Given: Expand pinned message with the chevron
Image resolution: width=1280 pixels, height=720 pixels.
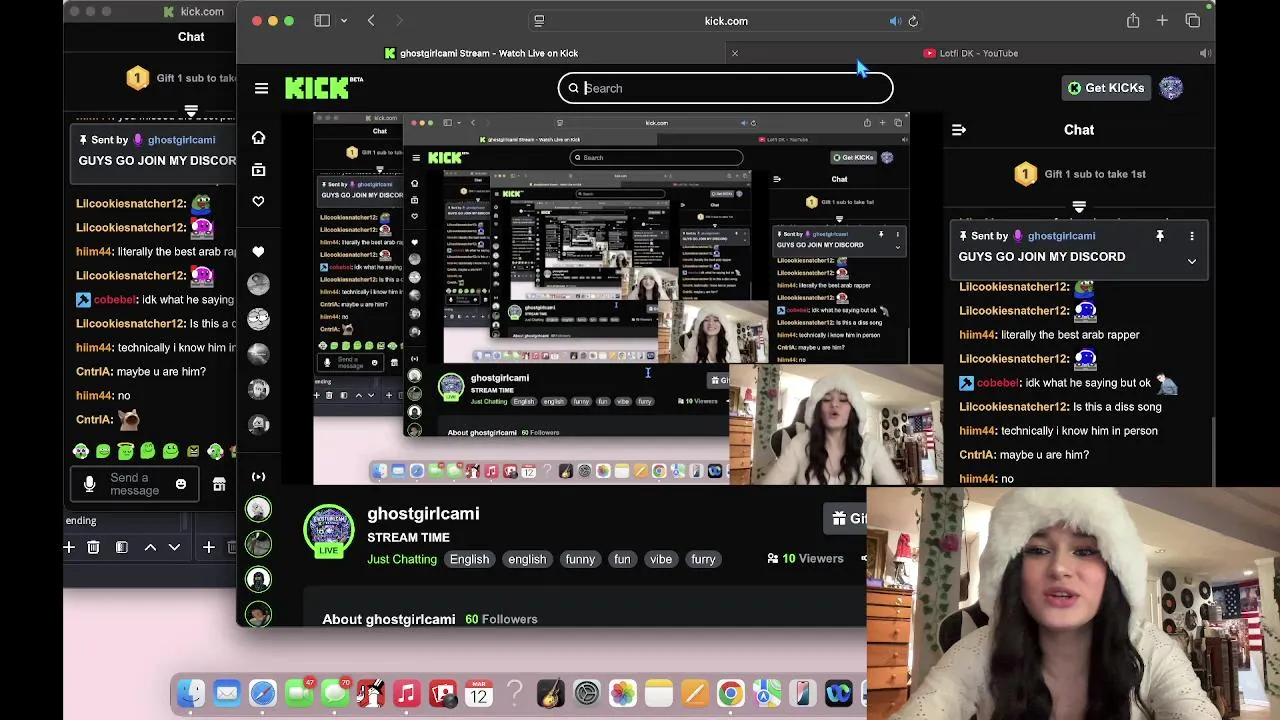Looking at the screenshot, I should (x=1192, y=261).
